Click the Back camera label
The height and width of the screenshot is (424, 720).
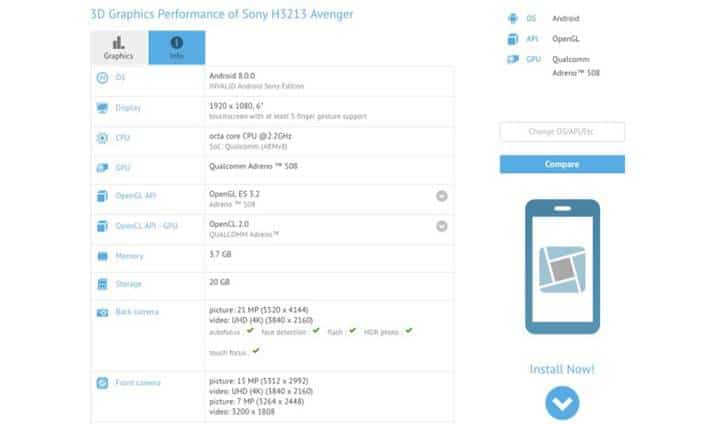coord(137,312)
